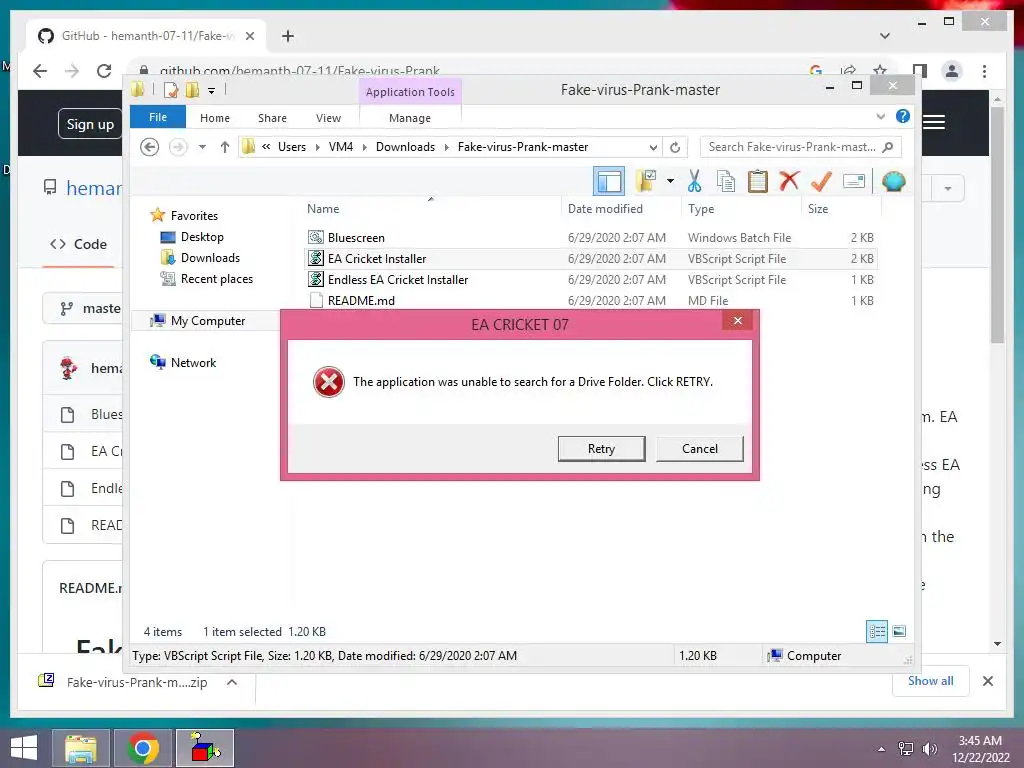Switch to the large icons view
The image size is (1024, 768).
pyautogui.click(x=899, y=631)
